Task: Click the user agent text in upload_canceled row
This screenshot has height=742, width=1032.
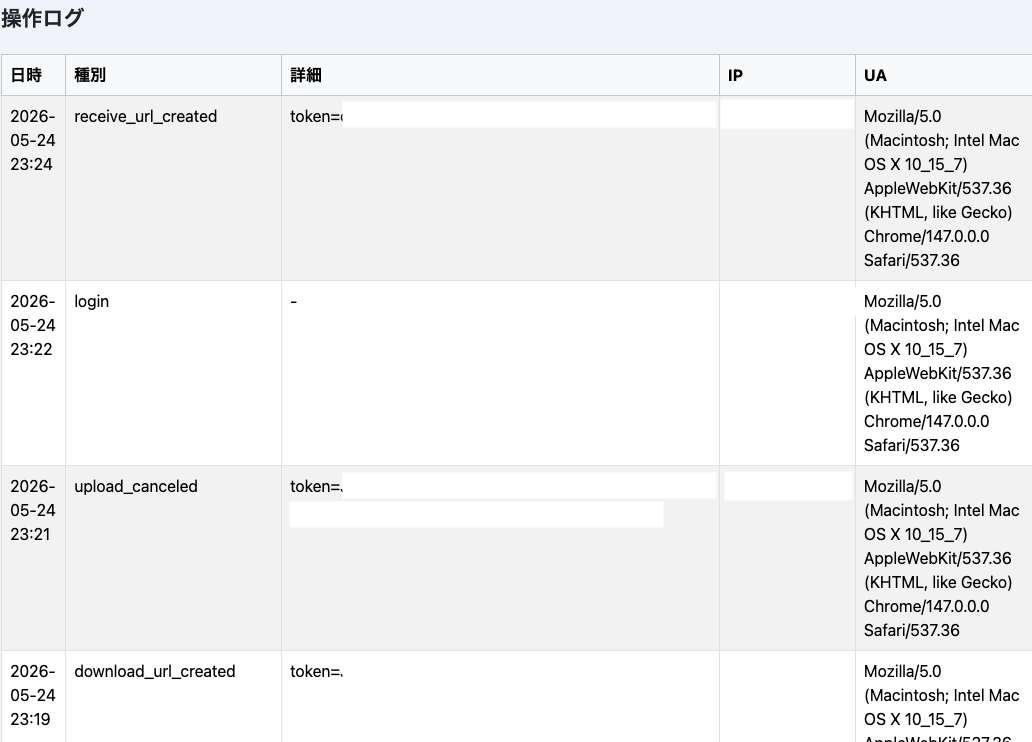Action: pyautogui.click(x=941, y=558)
